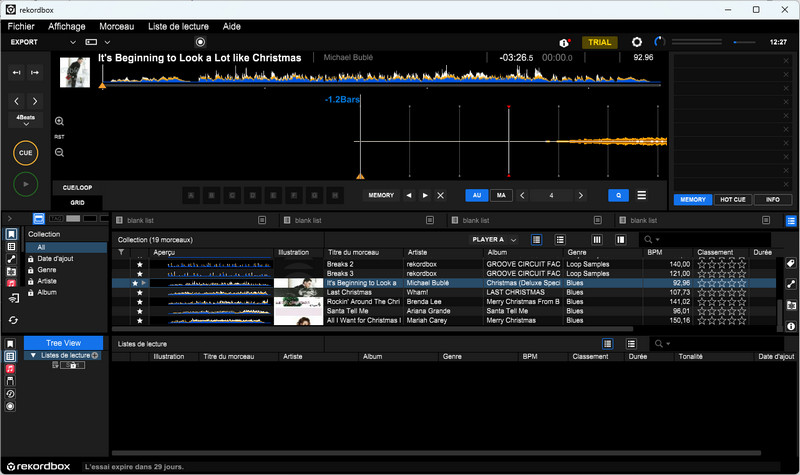Click the notification info icon near TRIAL
800x475 pixels.
[564, 43]
